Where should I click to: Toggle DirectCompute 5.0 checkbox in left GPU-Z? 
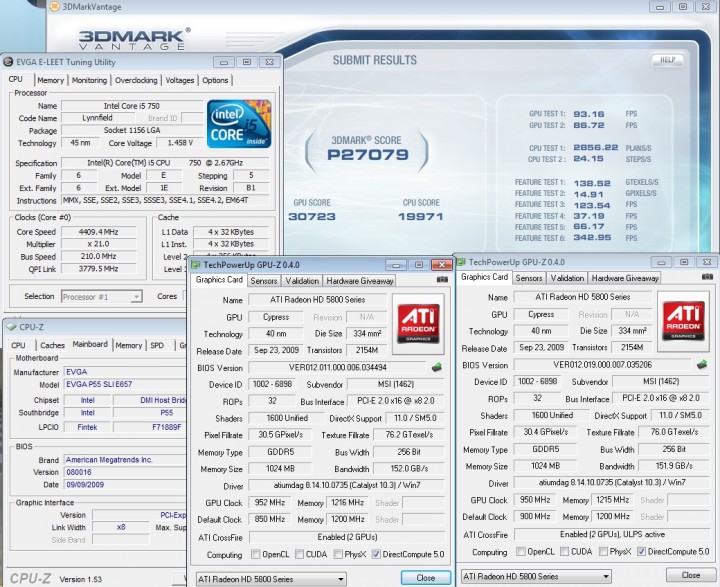[376, 554]
